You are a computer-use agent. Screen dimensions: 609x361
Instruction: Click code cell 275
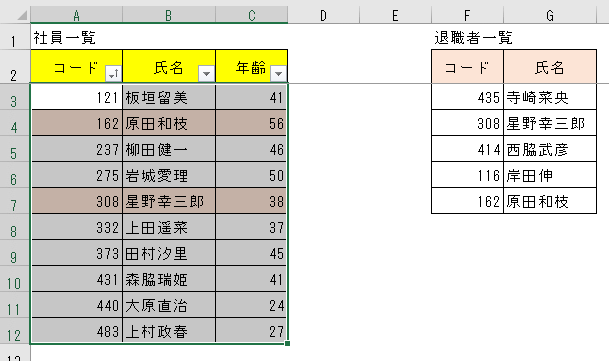point(77,175)
